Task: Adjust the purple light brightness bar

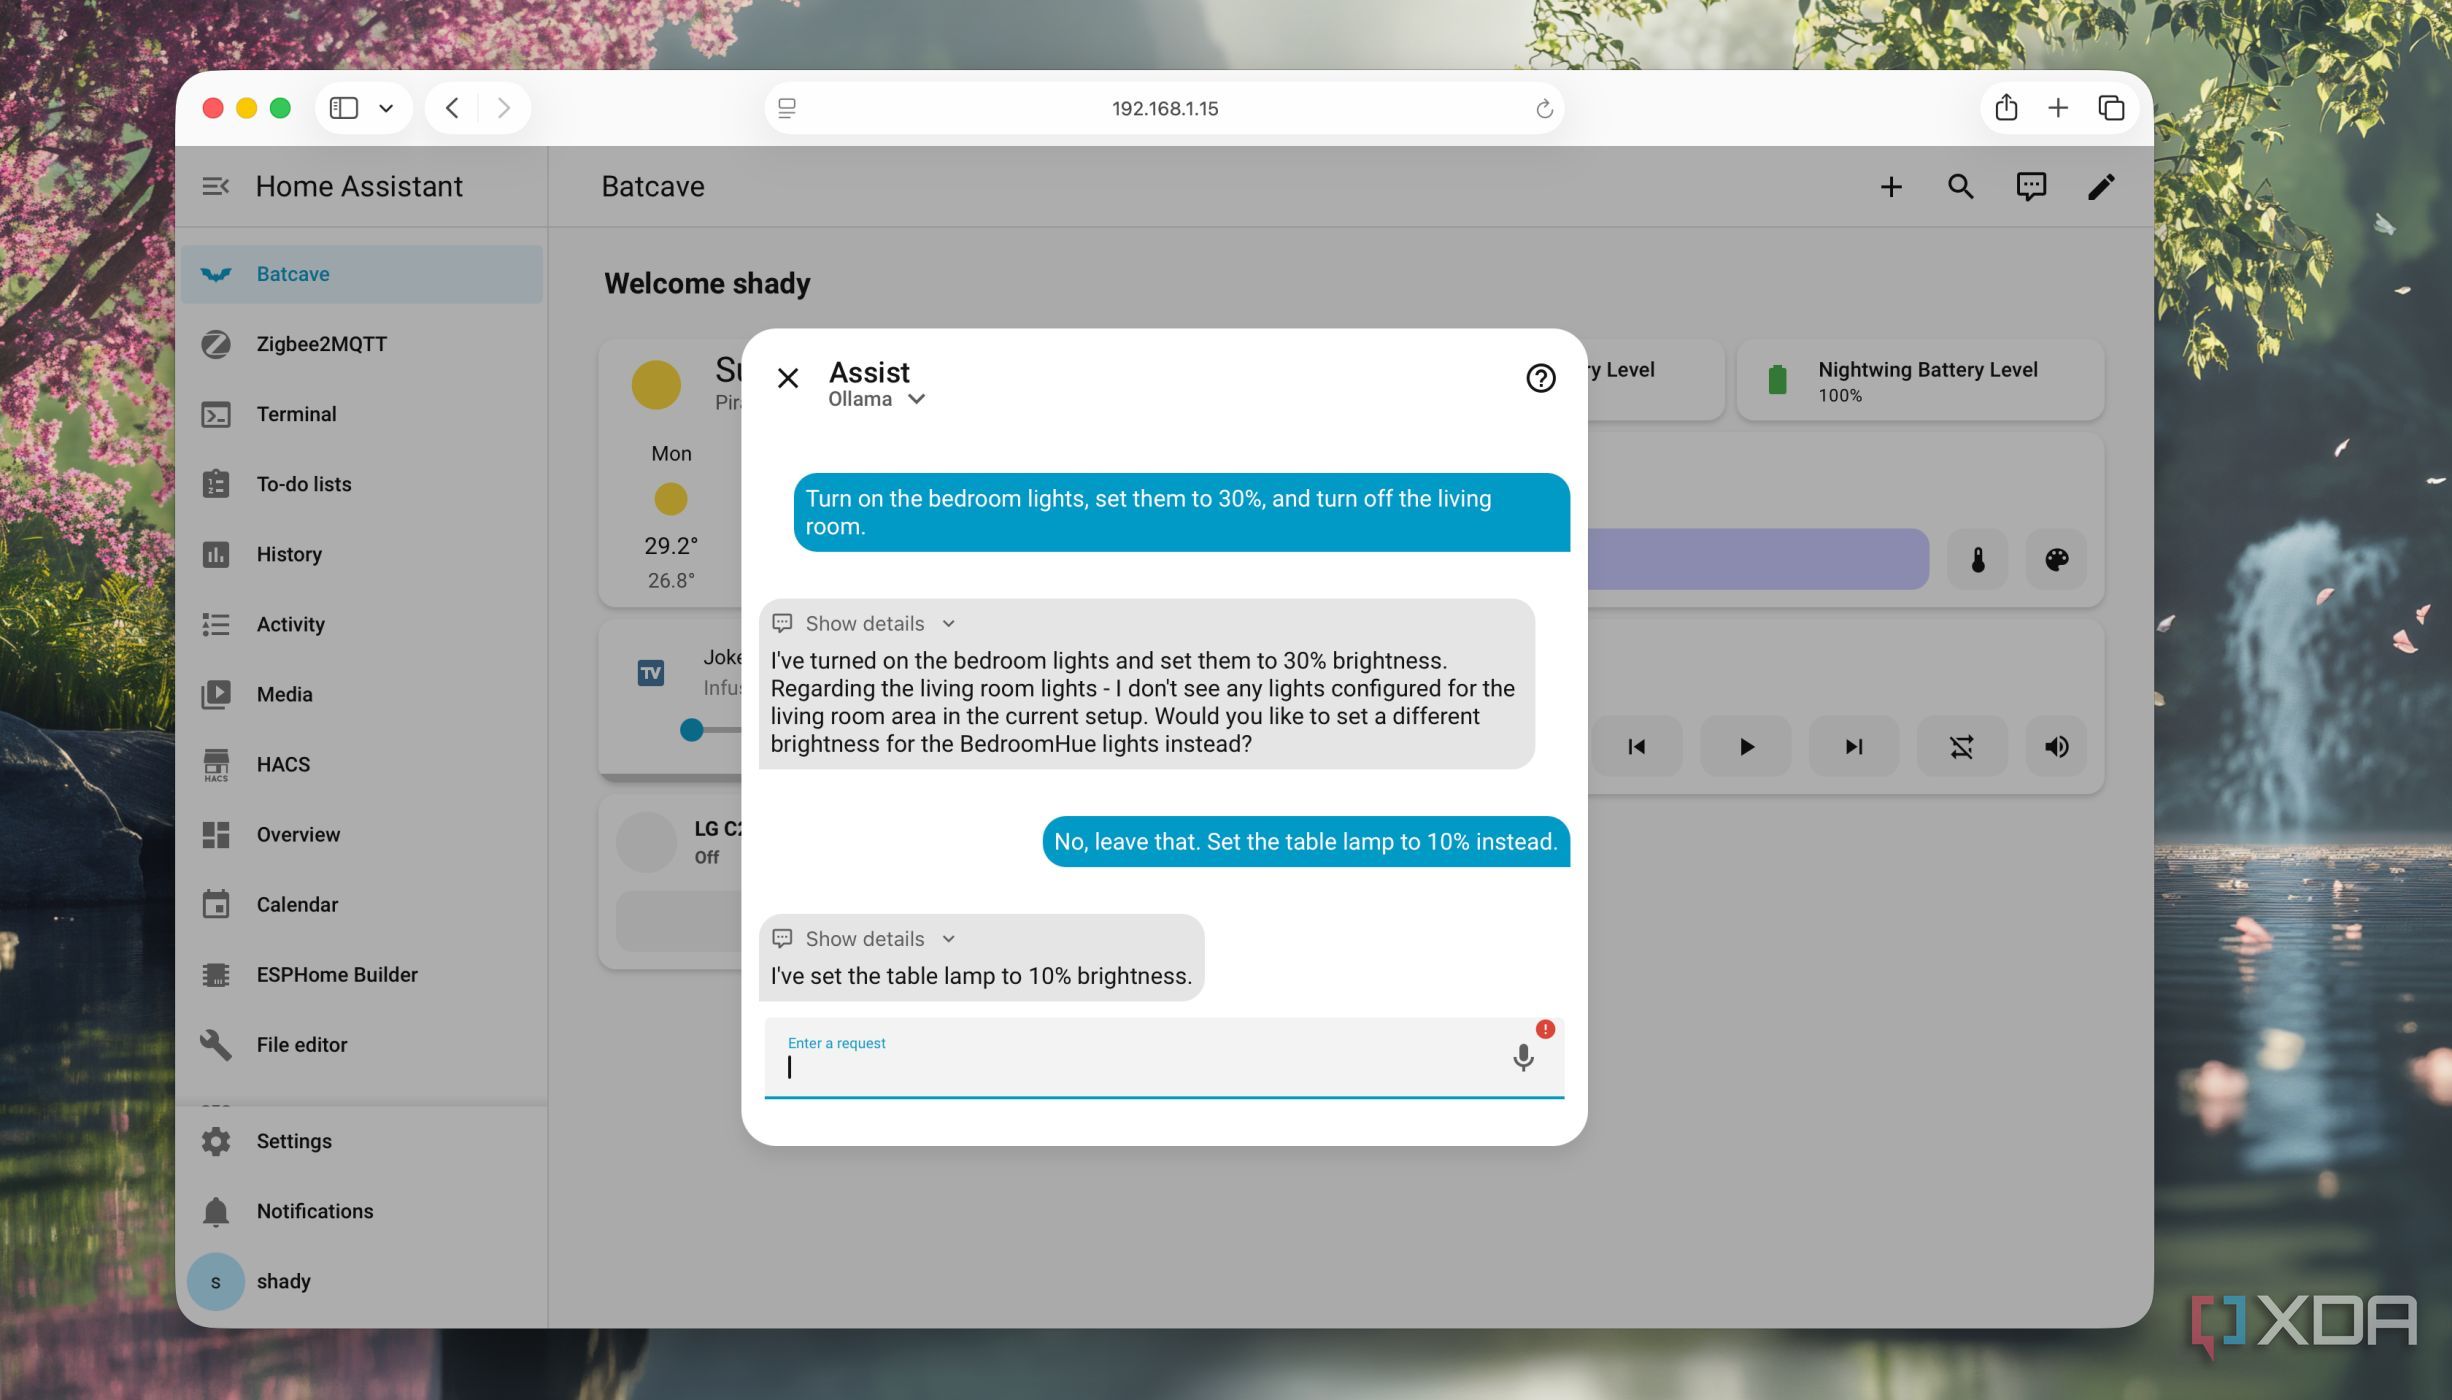Action: pyautogui.click(x=1758, y=559)
